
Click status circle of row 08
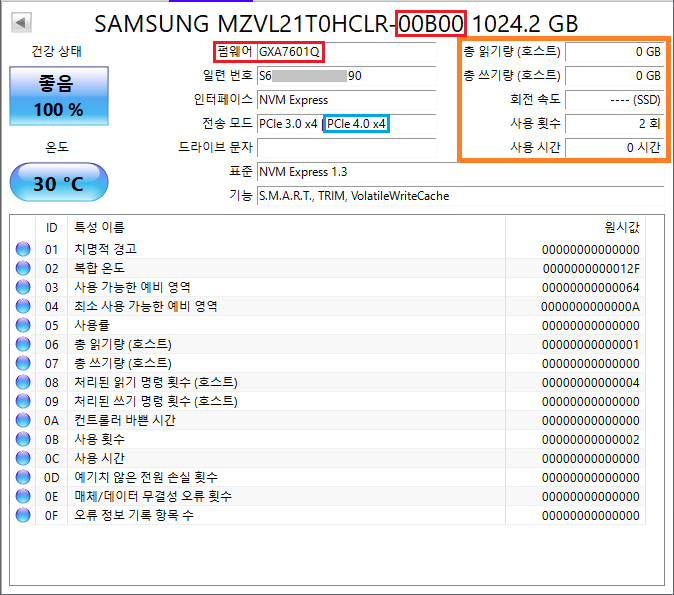(23, 382)
